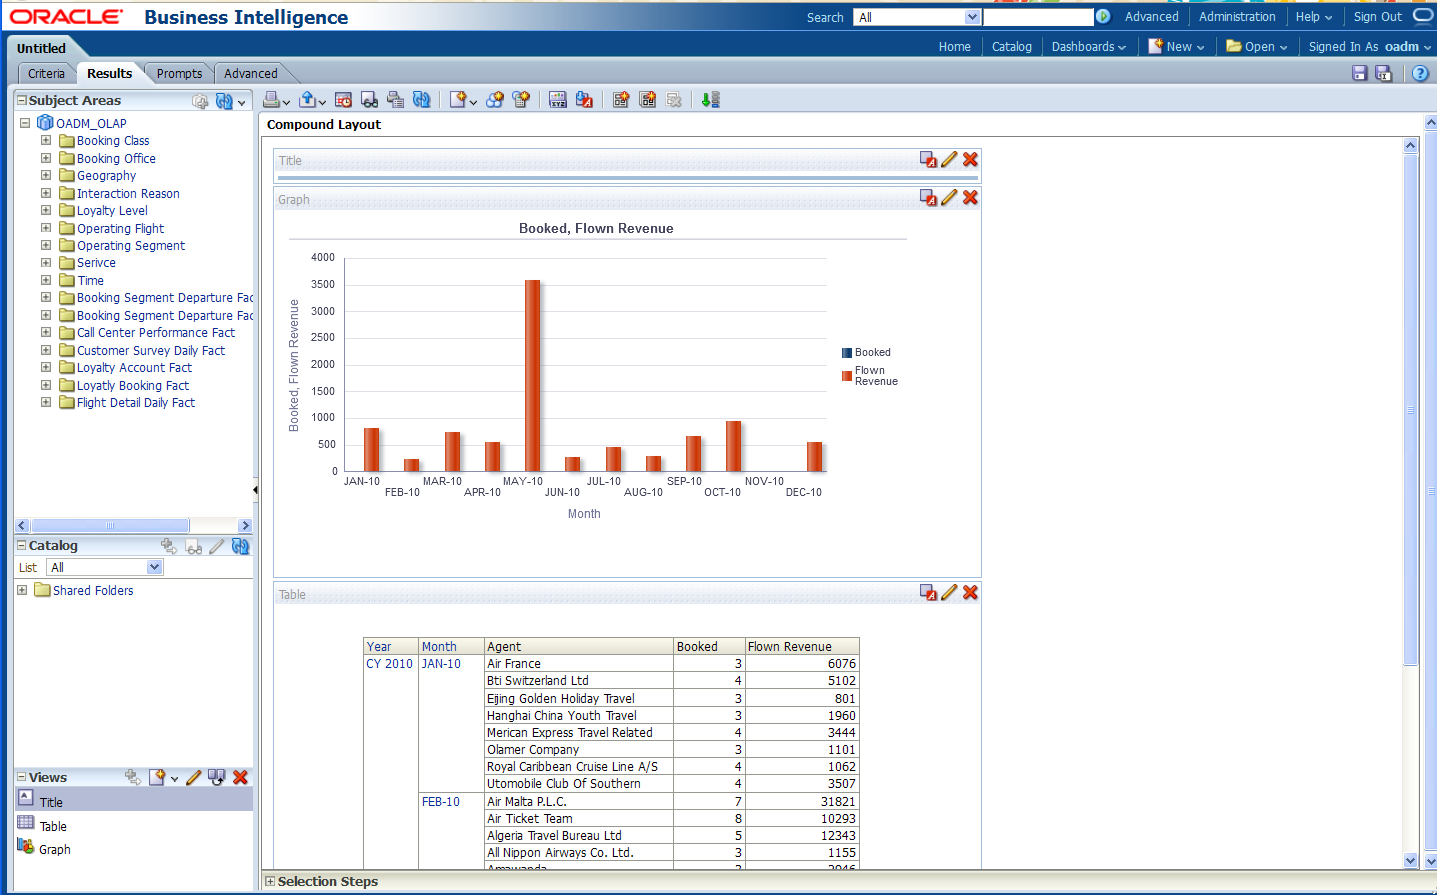Screen dimensions: 1437x895
Task: Expand the Geography folder
Action: [x=46, y=176]
